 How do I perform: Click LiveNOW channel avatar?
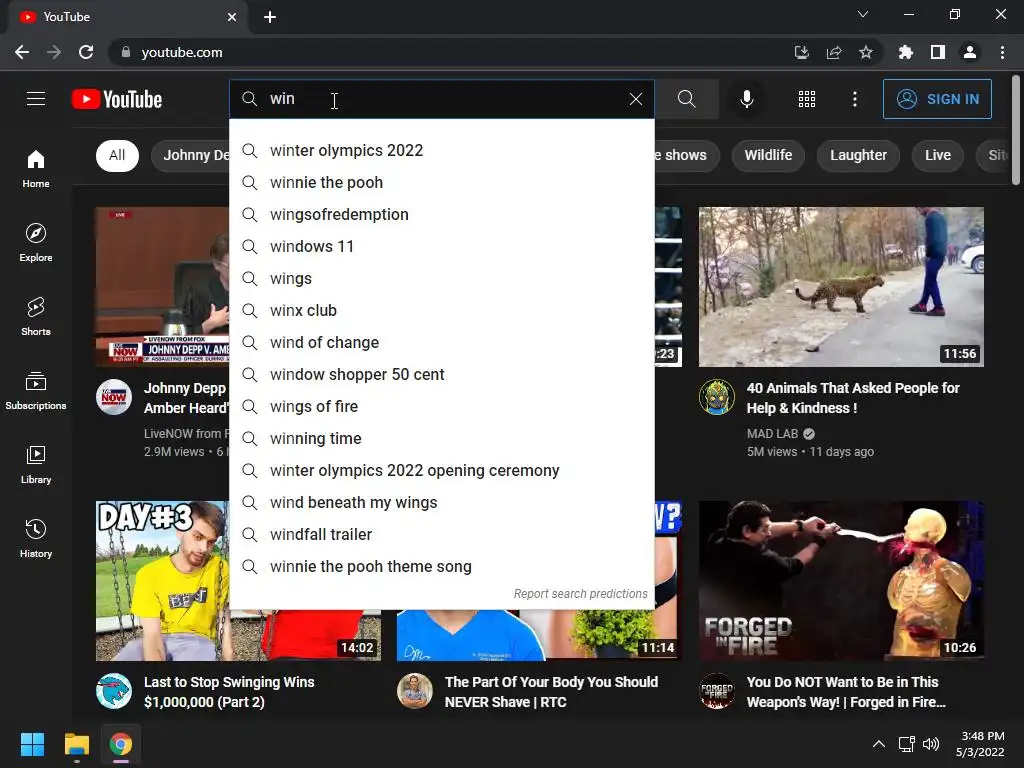point(114,397)
